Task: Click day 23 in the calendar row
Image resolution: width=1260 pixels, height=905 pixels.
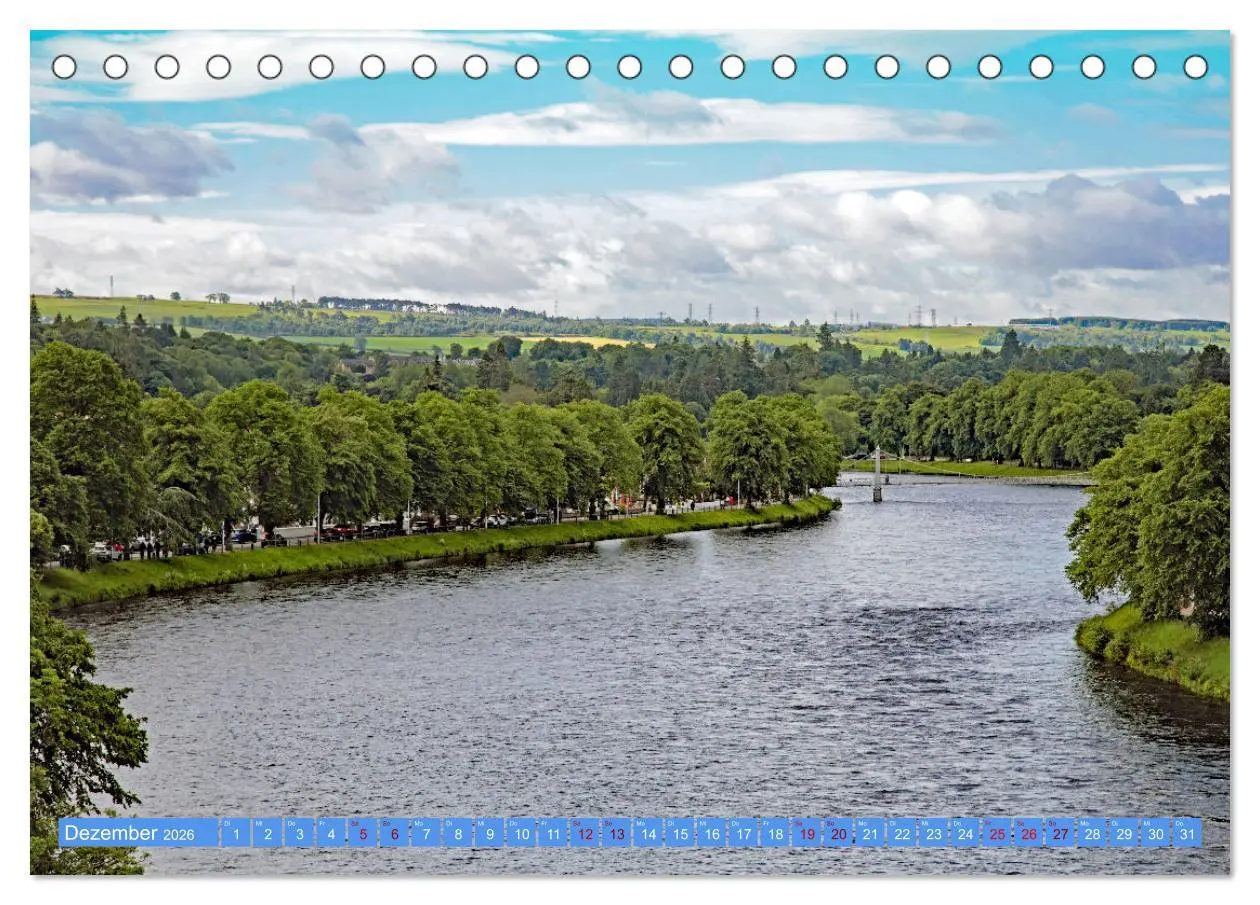Action: [935, 833]
